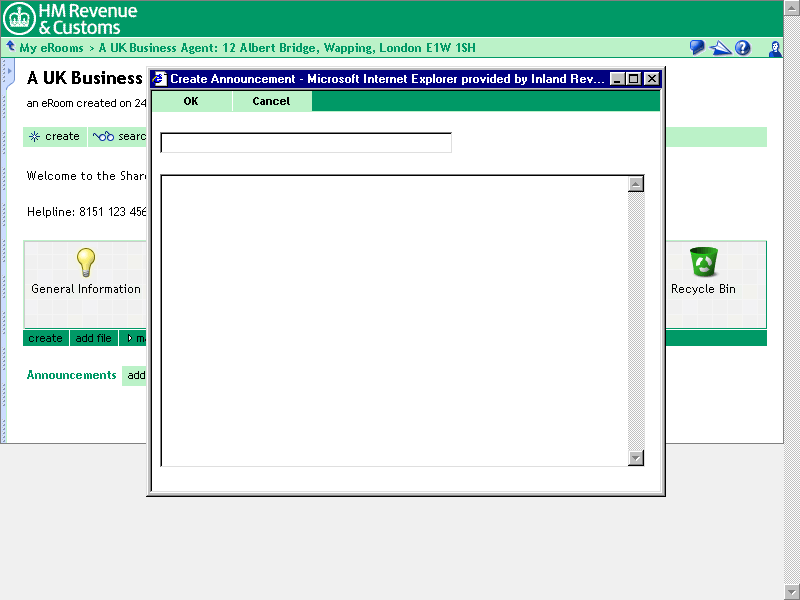This screenshot has height=600, width=800.
Task: Click the HM Revenue & Customs crown logo
Action: click(20, 18)
